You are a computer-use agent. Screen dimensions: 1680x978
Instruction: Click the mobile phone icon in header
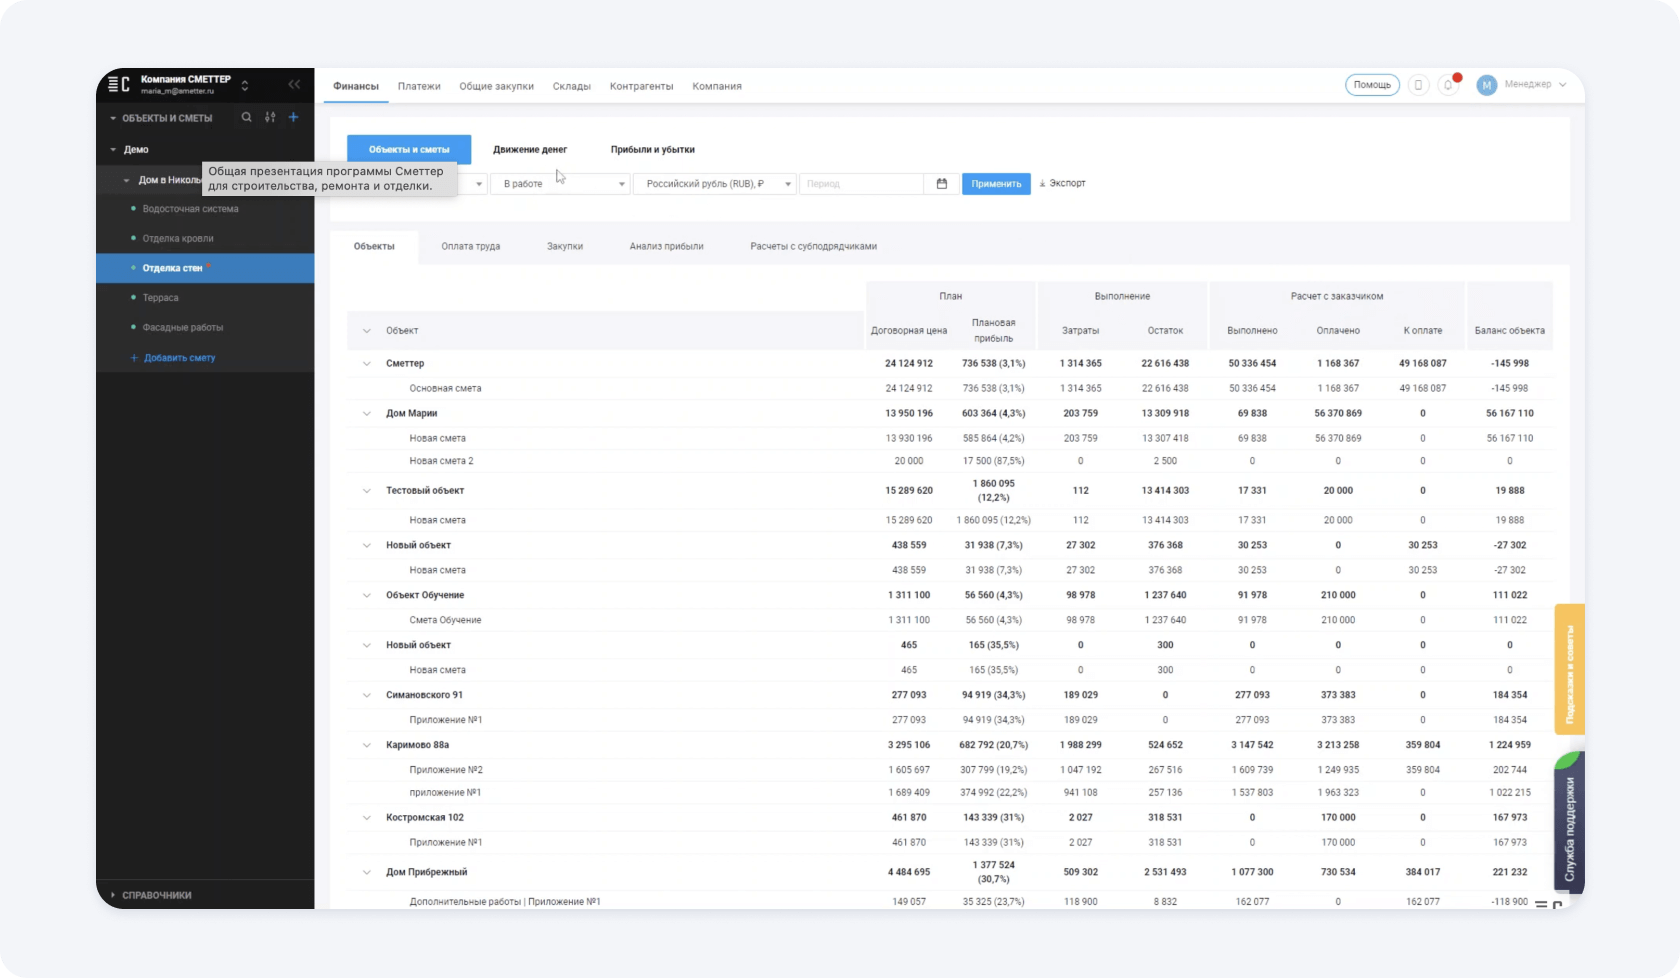tap(1418, 86)
